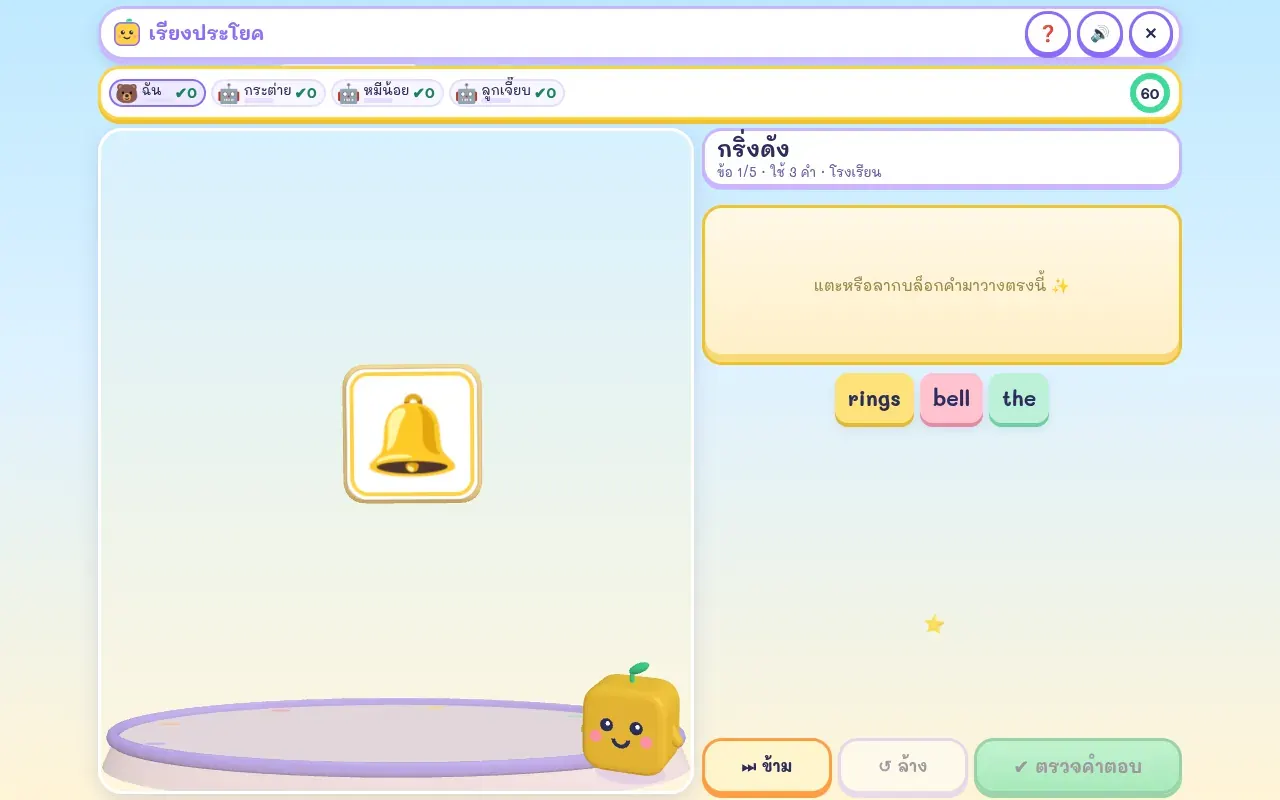This screenshot has height=800, width=1280.
Task: Select the robot player chip ลูกเจี๊ยบ
Action: click(506, 93)
